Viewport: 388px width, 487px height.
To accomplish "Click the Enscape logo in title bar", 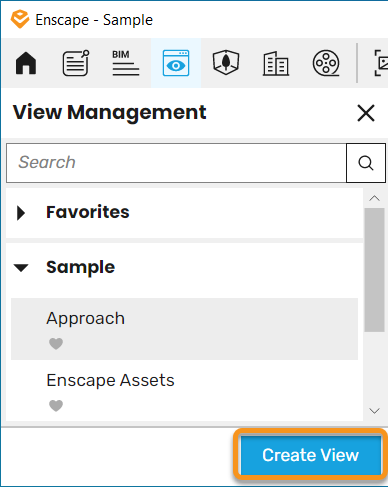I will [20, 20].
